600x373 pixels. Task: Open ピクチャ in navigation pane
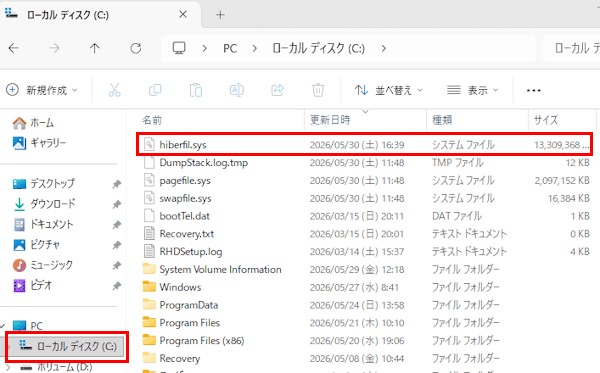[36, 244]
